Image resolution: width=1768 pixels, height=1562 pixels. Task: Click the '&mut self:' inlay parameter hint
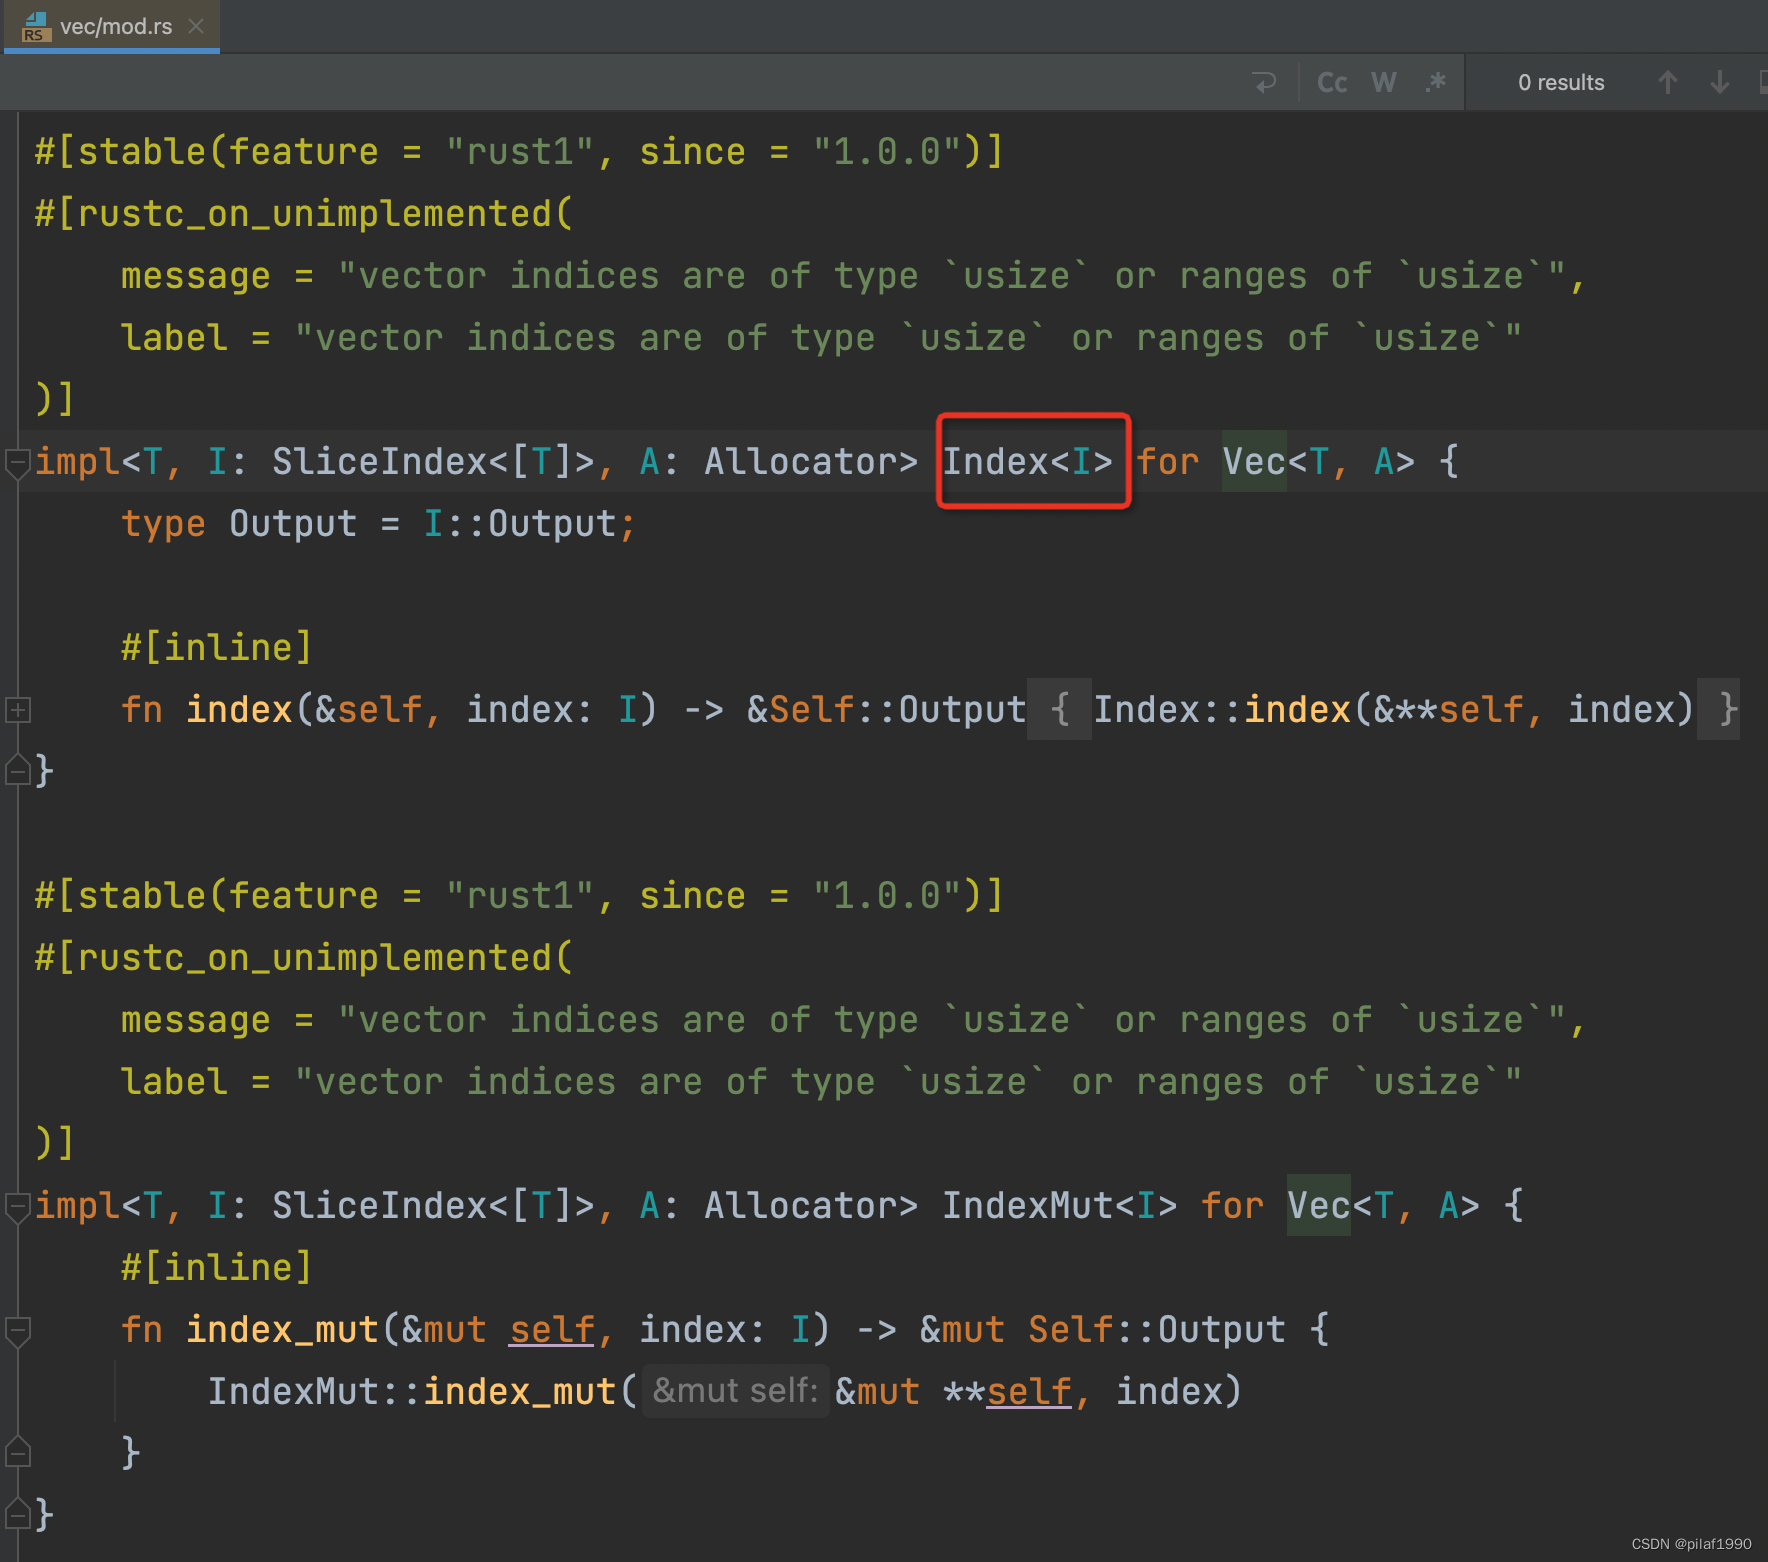[735, 1391]
